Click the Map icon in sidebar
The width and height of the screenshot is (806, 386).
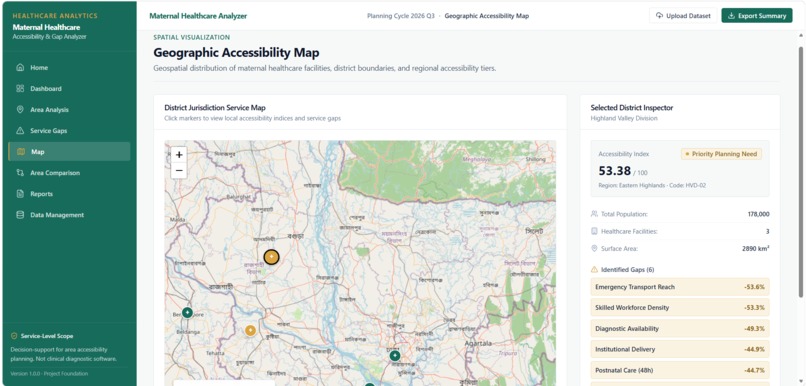(21, 152)
